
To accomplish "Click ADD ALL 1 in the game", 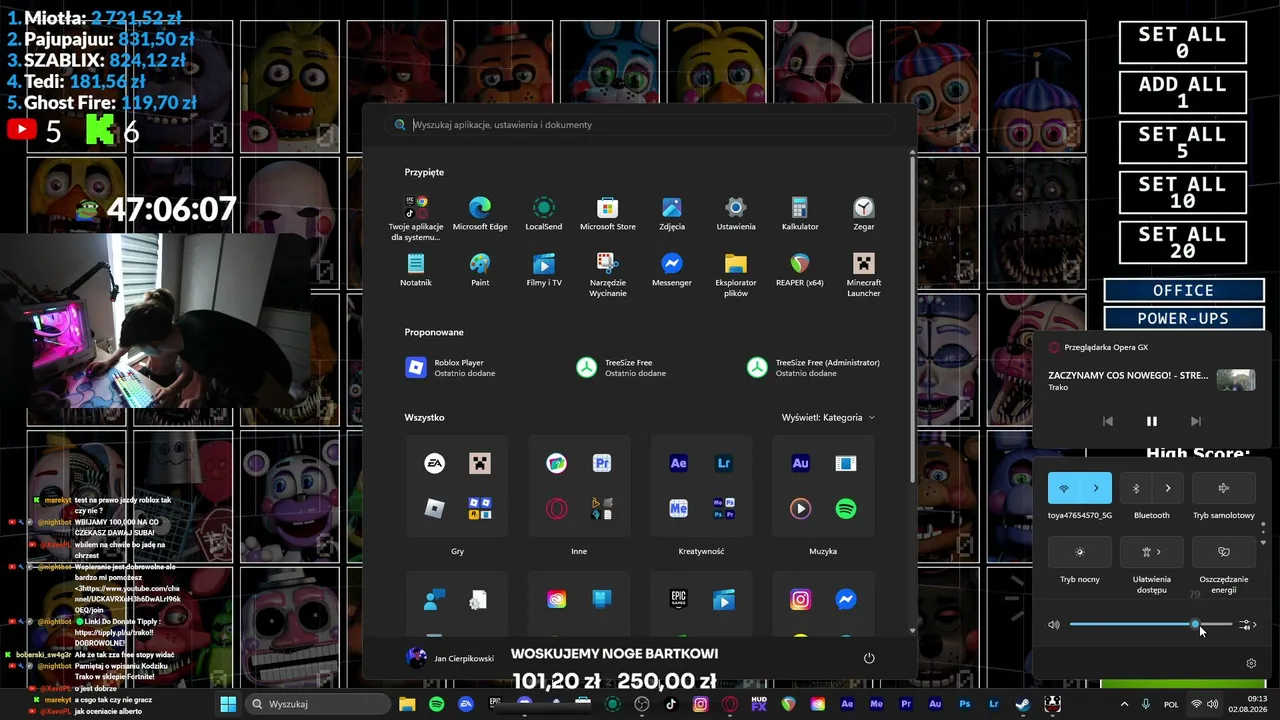I will click(x=1182, y=92).
